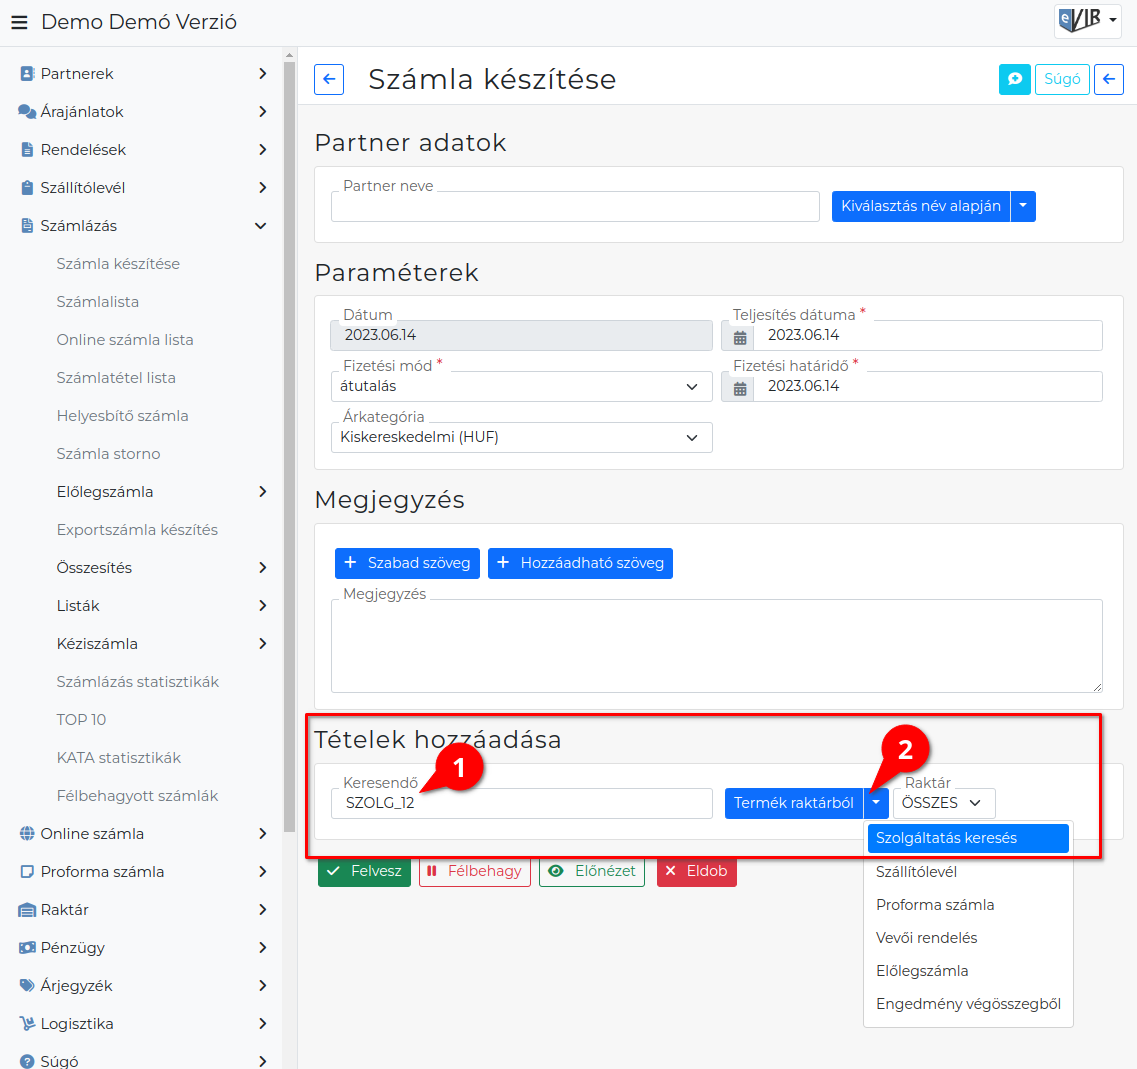
Task: Open the Fizetési mód dropdown
Action: [521, 387]
